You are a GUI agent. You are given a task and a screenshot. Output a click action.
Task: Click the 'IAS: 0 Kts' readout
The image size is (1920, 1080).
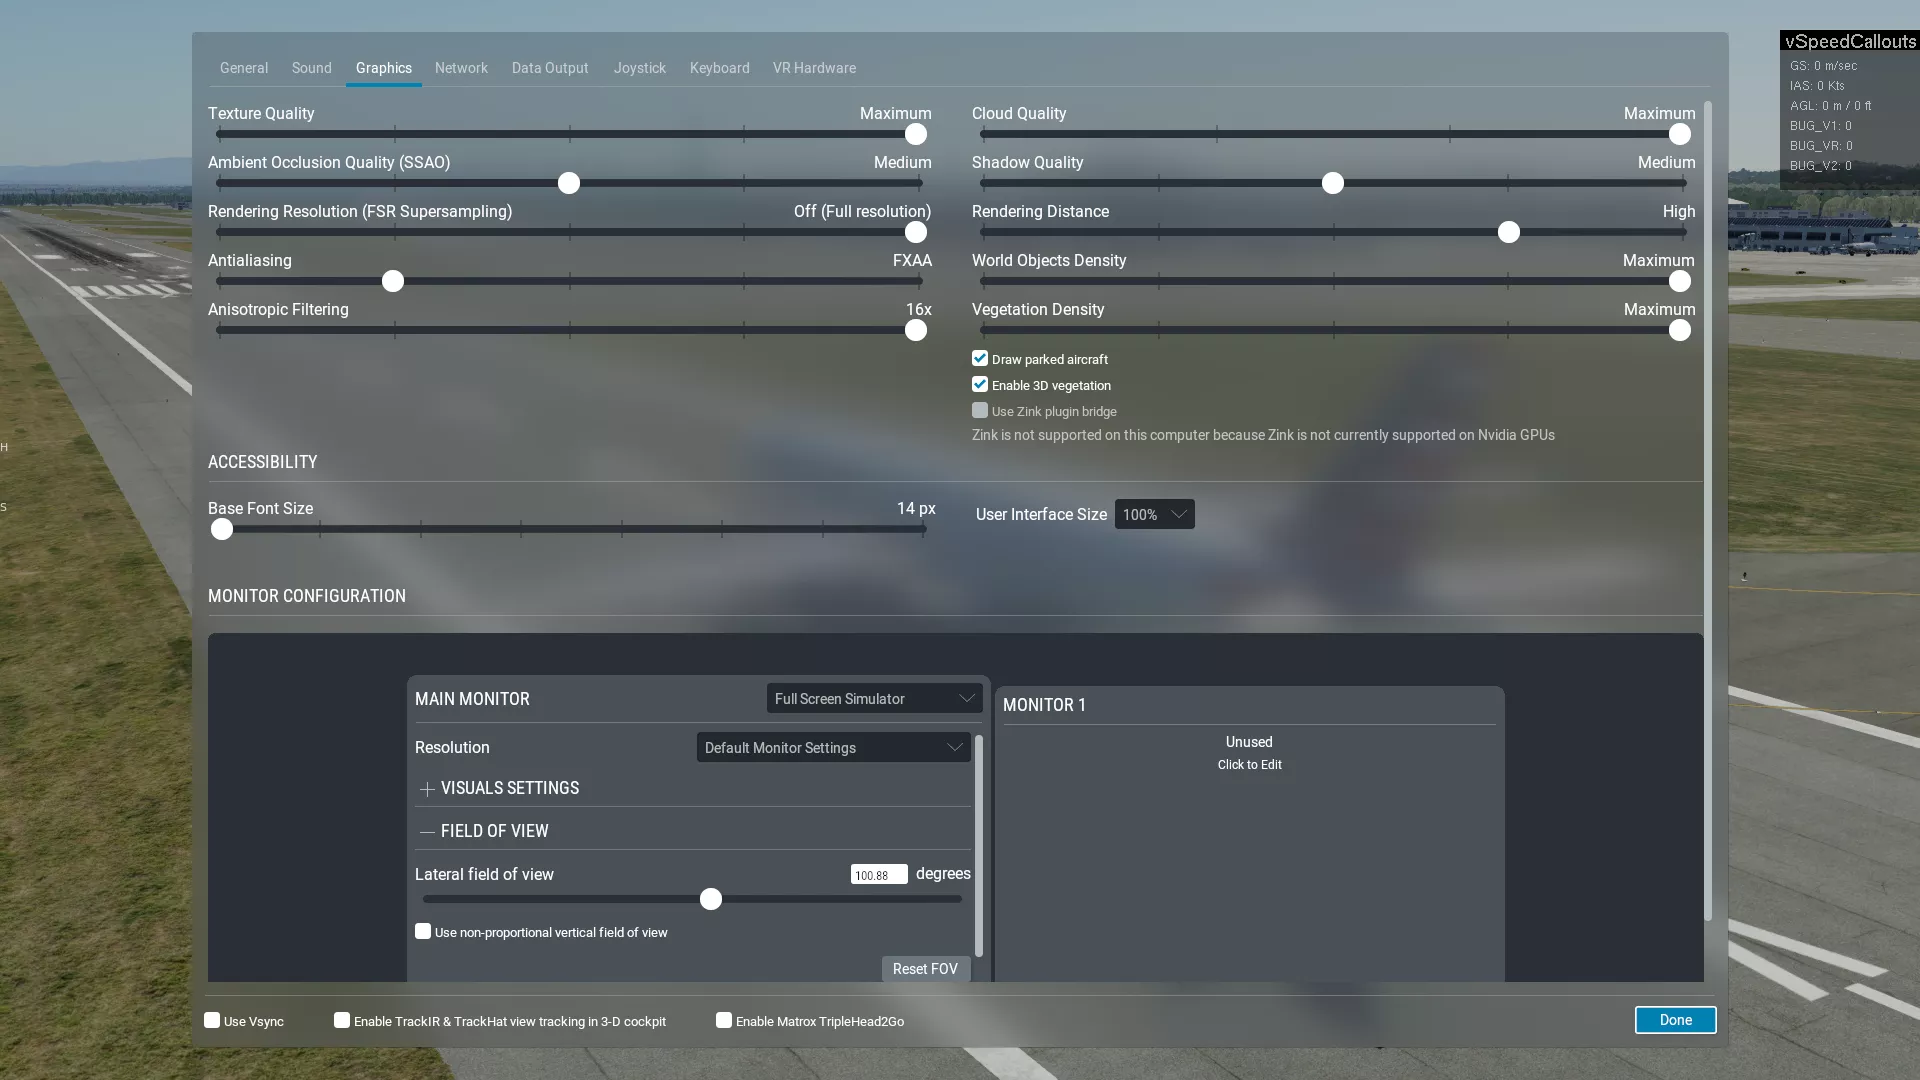click(x=1817, y=86)
